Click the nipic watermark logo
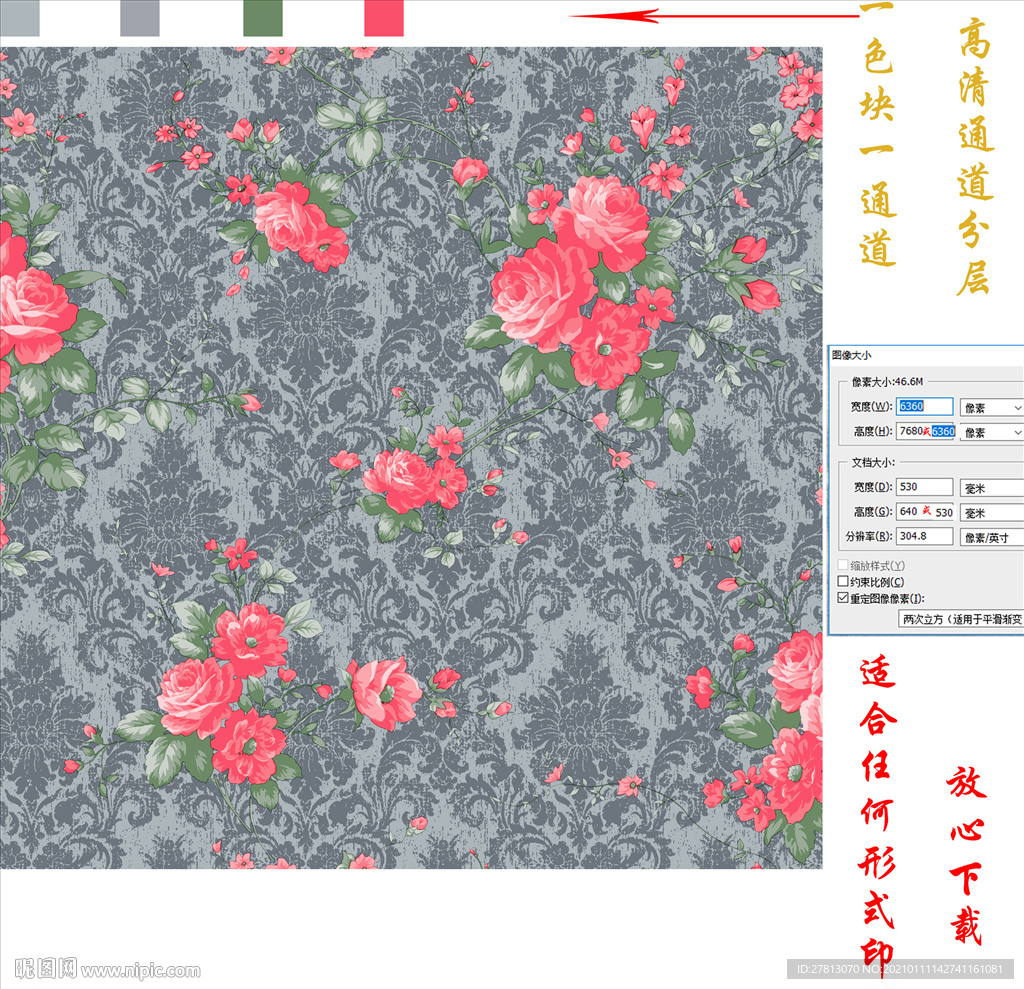Screen dimensions: 1024x989 tap(46, 968)
